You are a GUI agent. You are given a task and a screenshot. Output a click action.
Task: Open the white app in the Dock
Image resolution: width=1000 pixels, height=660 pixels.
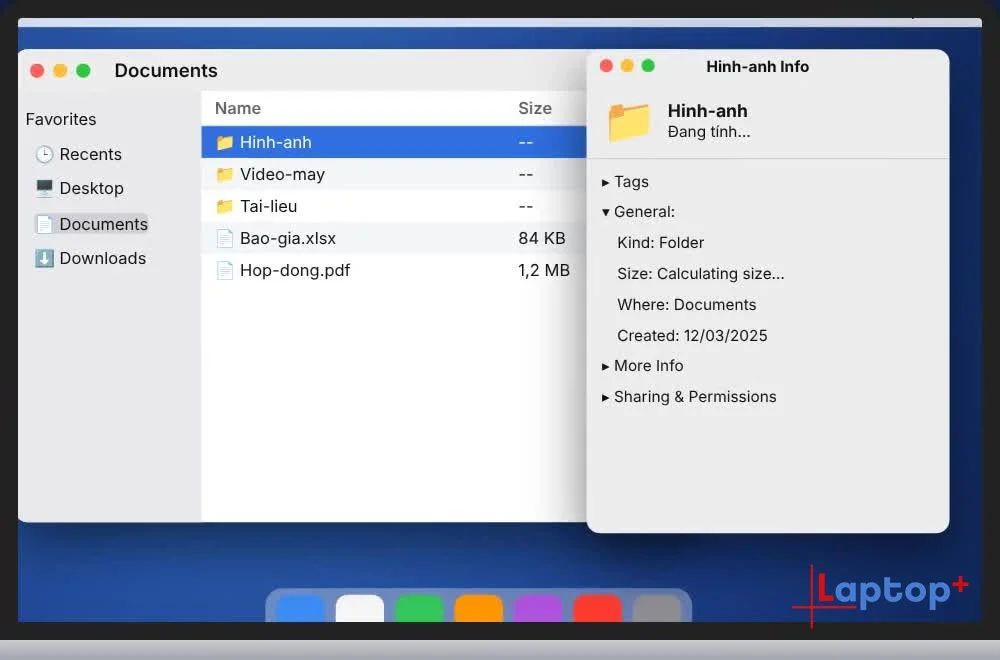pos(360,608)
